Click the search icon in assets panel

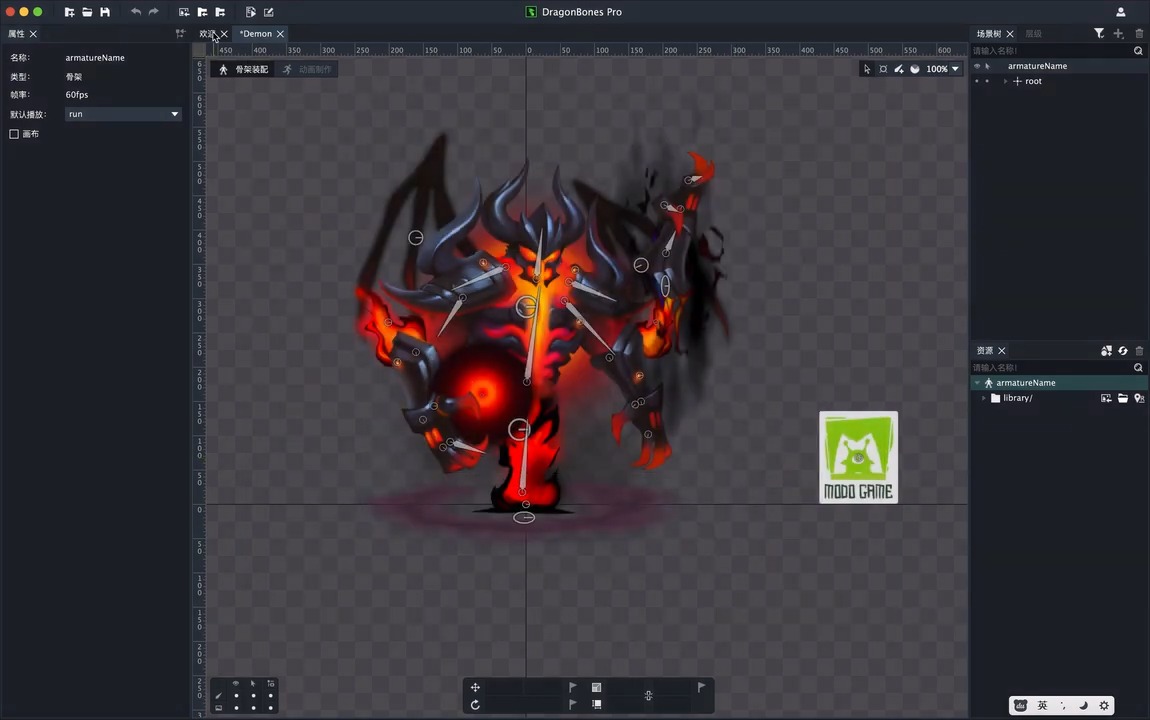1138,367
